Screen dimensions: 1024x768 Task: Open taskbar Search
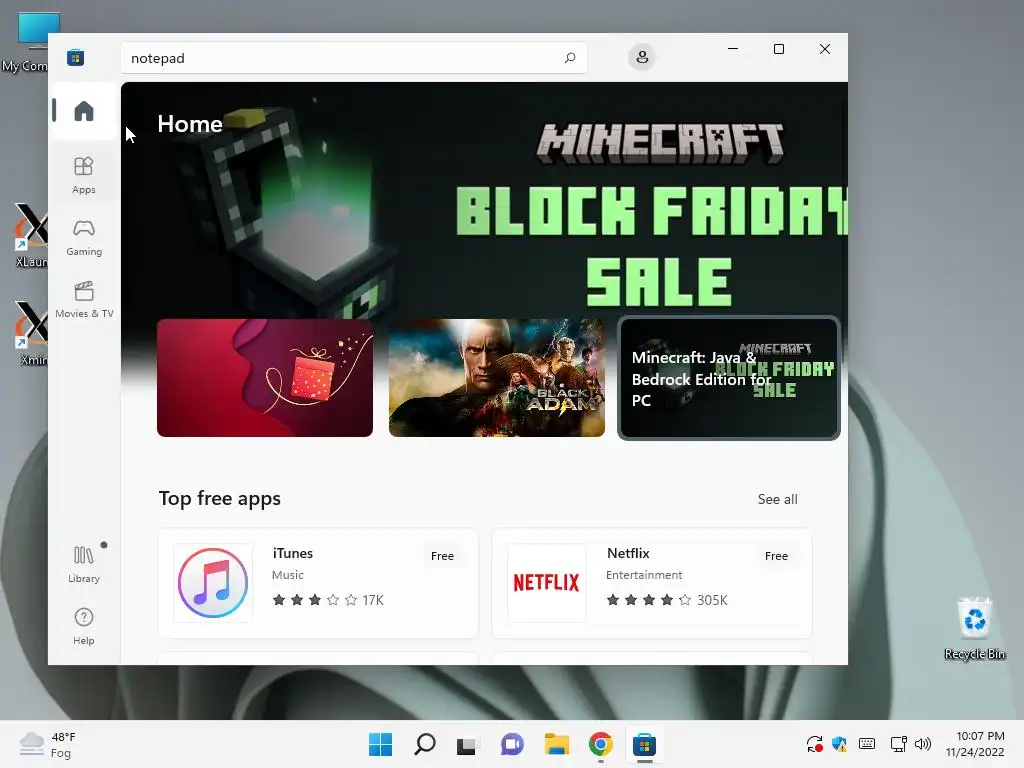coord(424,744)
